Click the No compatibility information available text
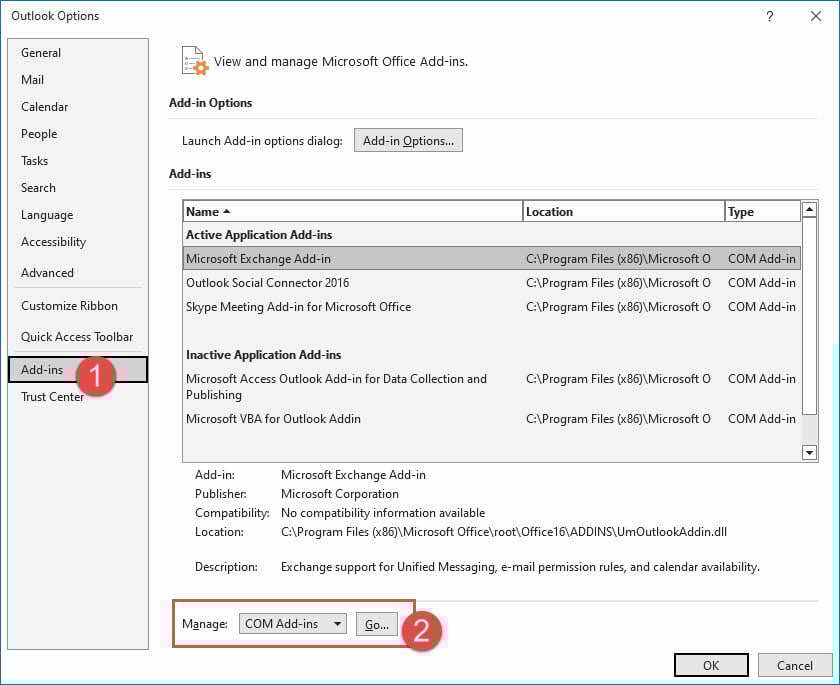The width and height of the screenshot is (840, 685). (383, 513)
